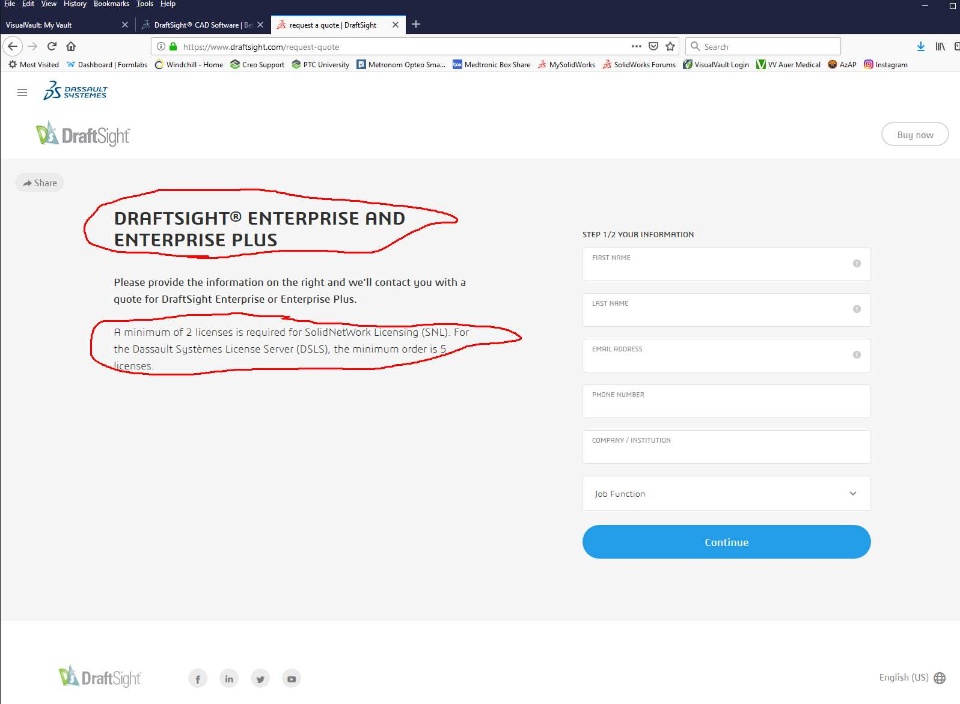Click the DraftSight header logo

pyautogui.click(x=83, y=134)
